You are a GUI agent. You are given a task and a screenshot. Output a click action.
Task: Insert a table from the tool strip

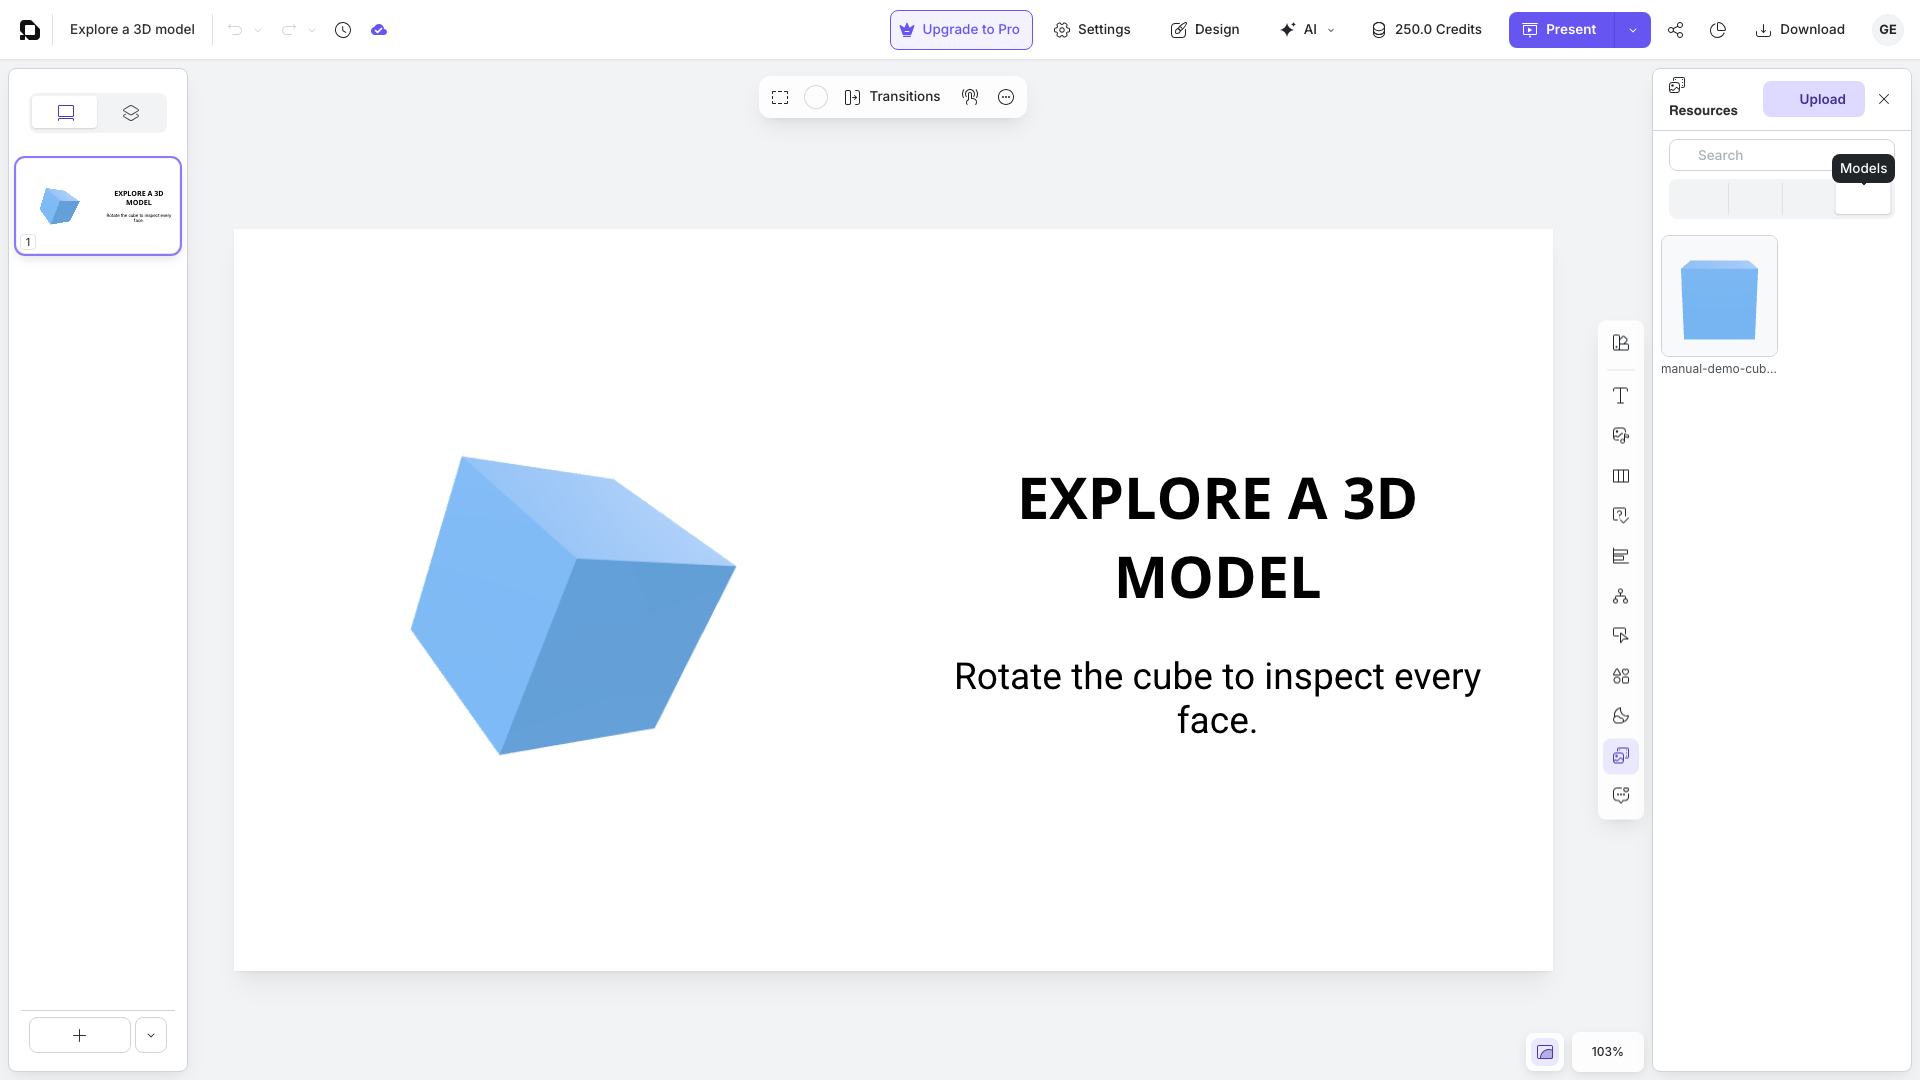[x=1621, y=476]
